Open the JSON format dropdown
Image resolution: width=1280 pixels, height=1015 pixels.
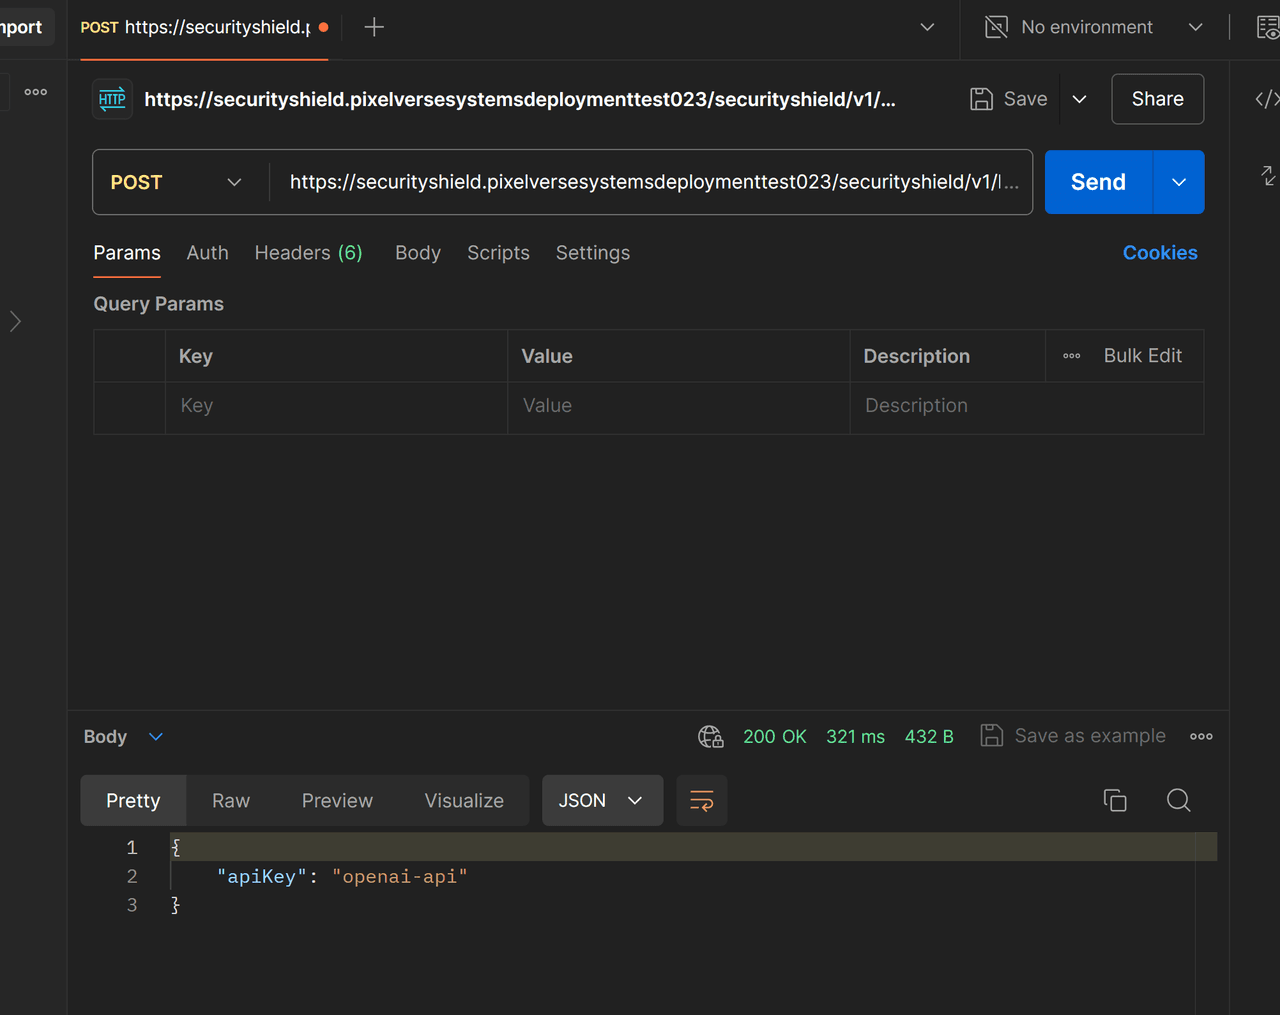point(602,800)
